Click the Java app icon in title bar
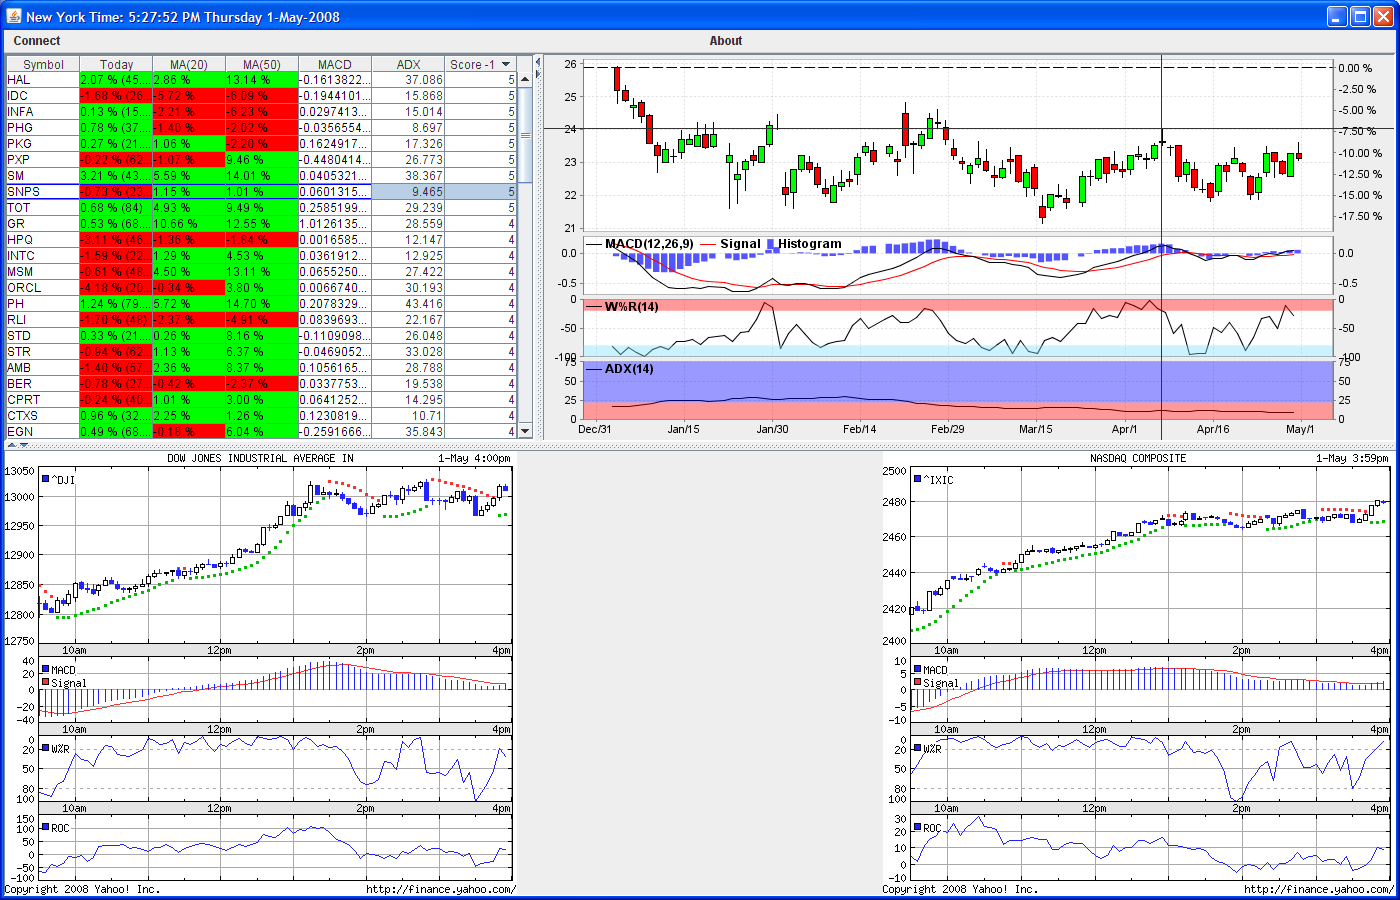 14,16
